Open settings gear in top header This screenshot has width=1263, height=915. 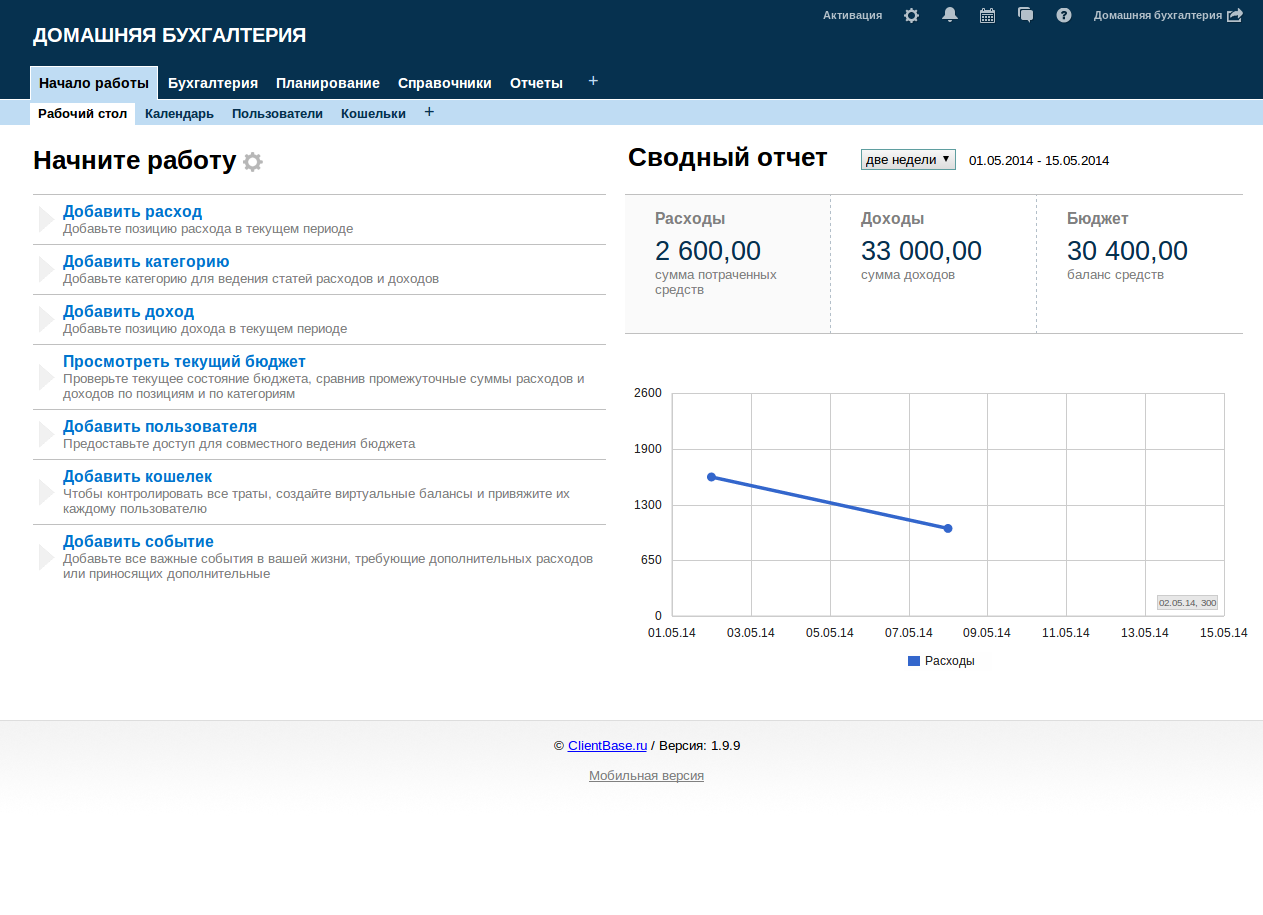coord(911,16)
